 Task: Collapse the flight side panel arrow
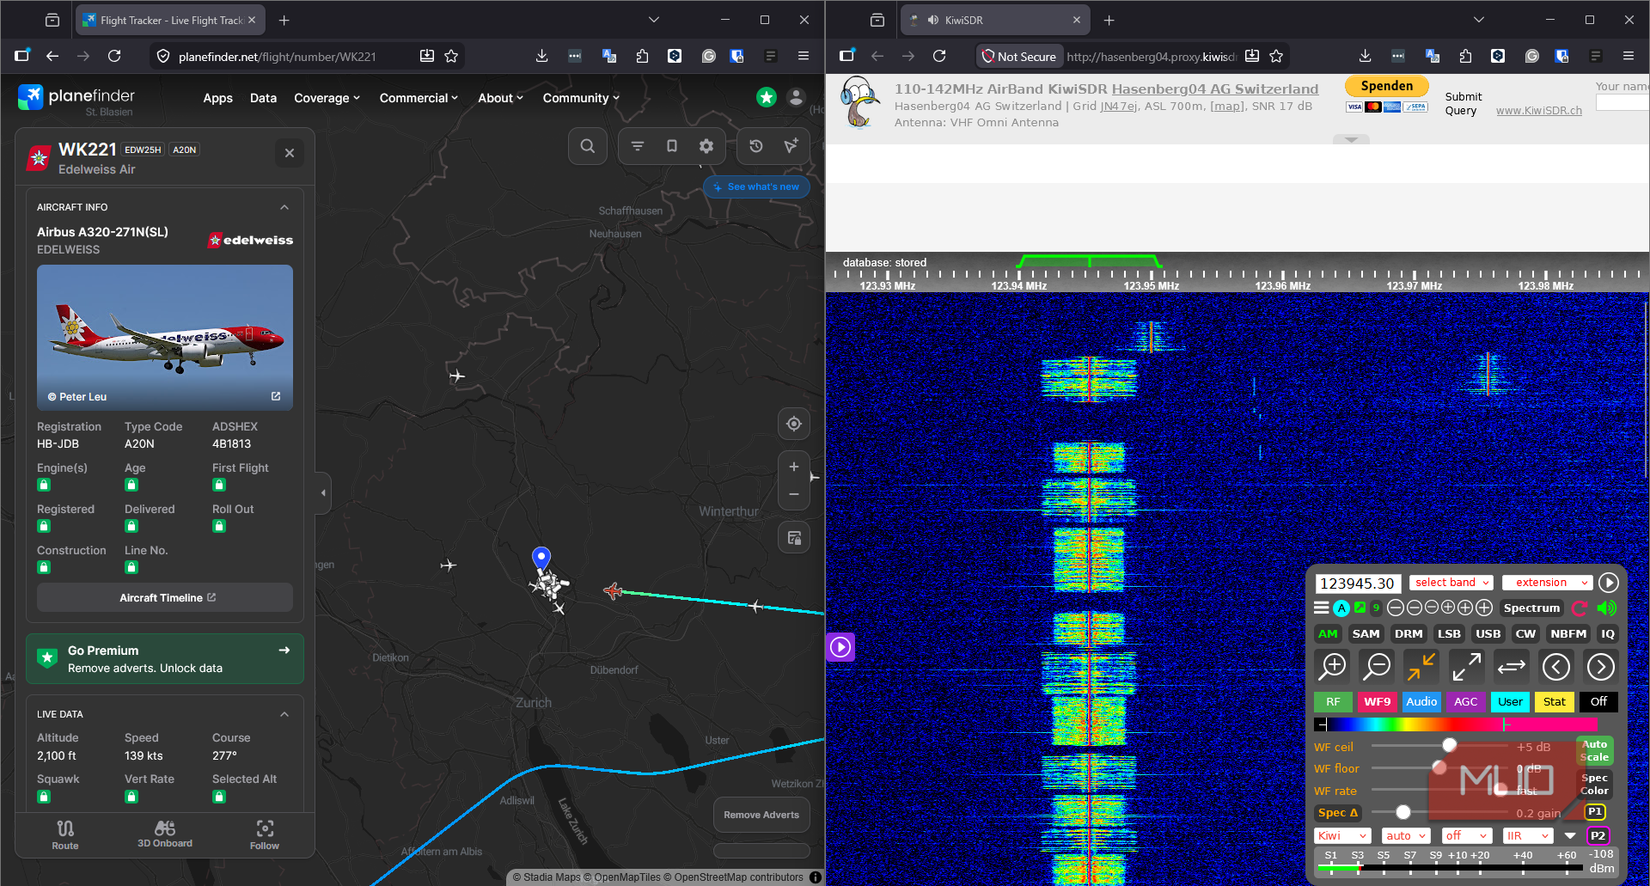323,492
